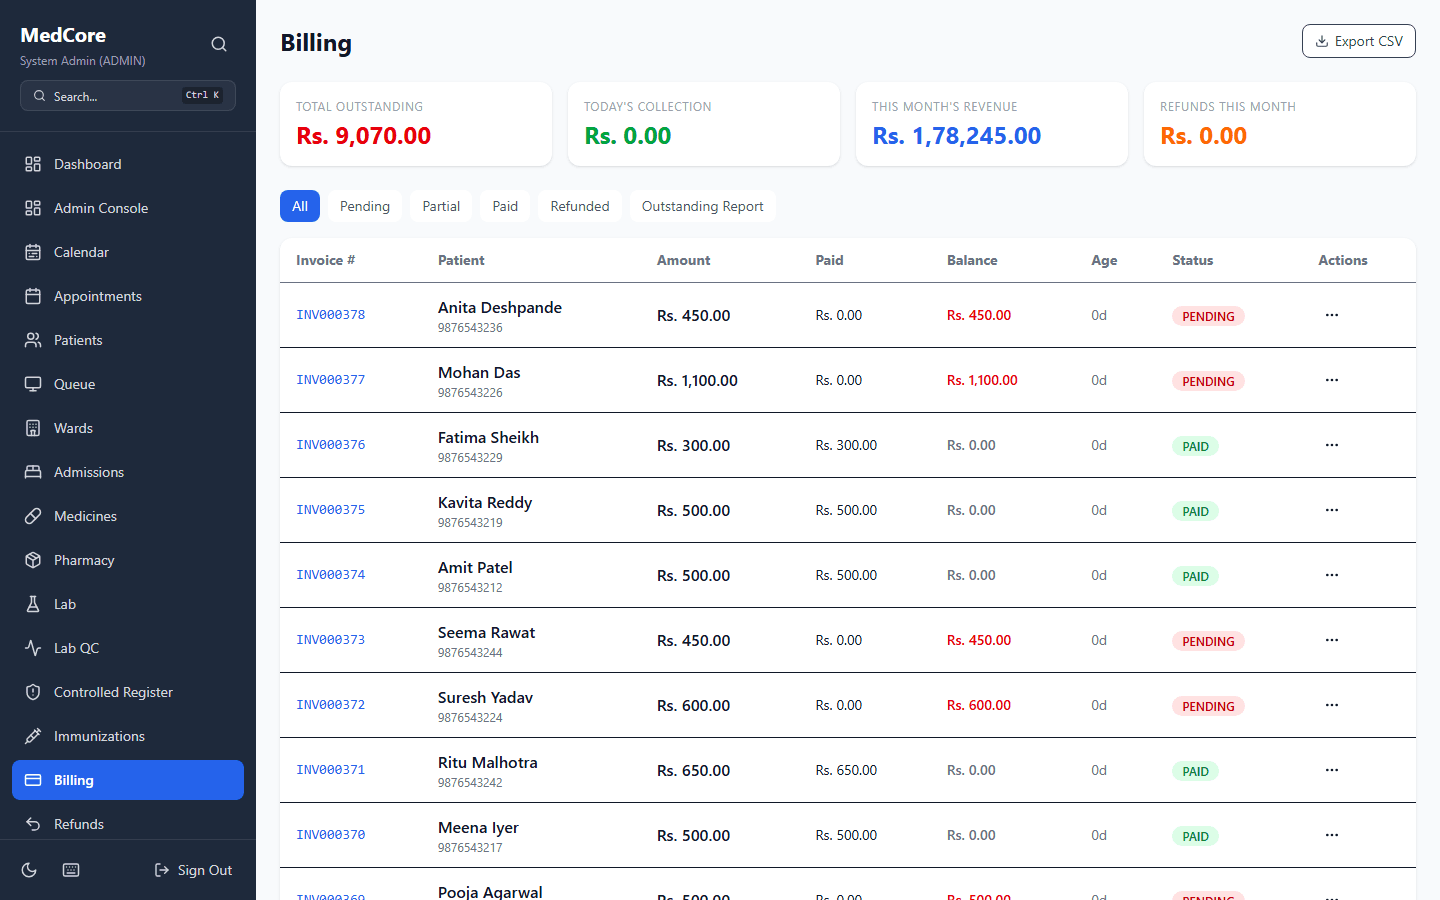Open the actions menu for Suresh Yadav

(x=1331, y=704)
